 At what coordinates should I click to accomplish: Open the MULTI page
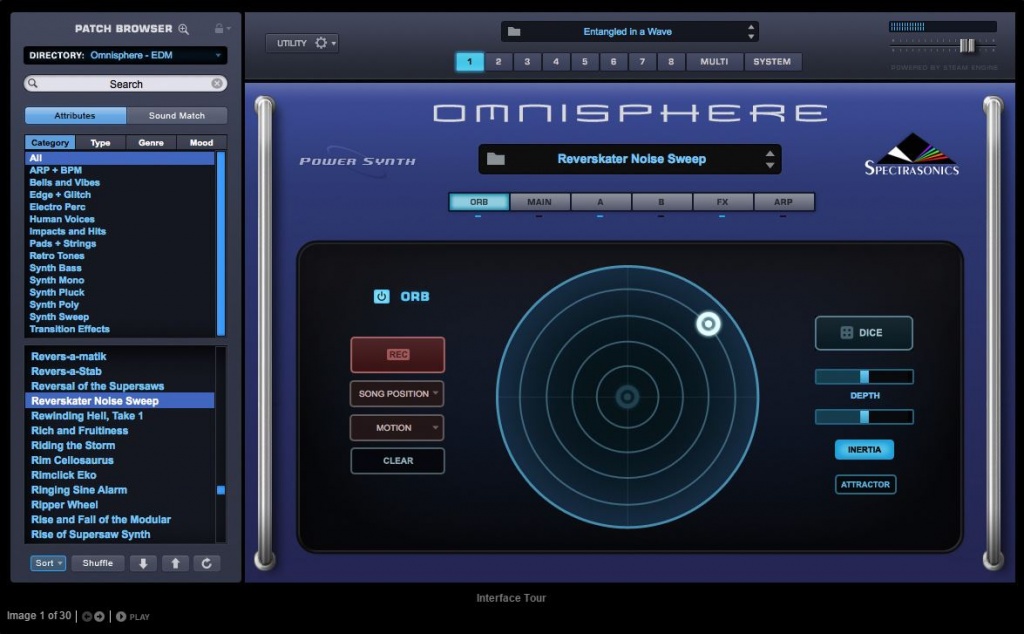click(714, 62)
